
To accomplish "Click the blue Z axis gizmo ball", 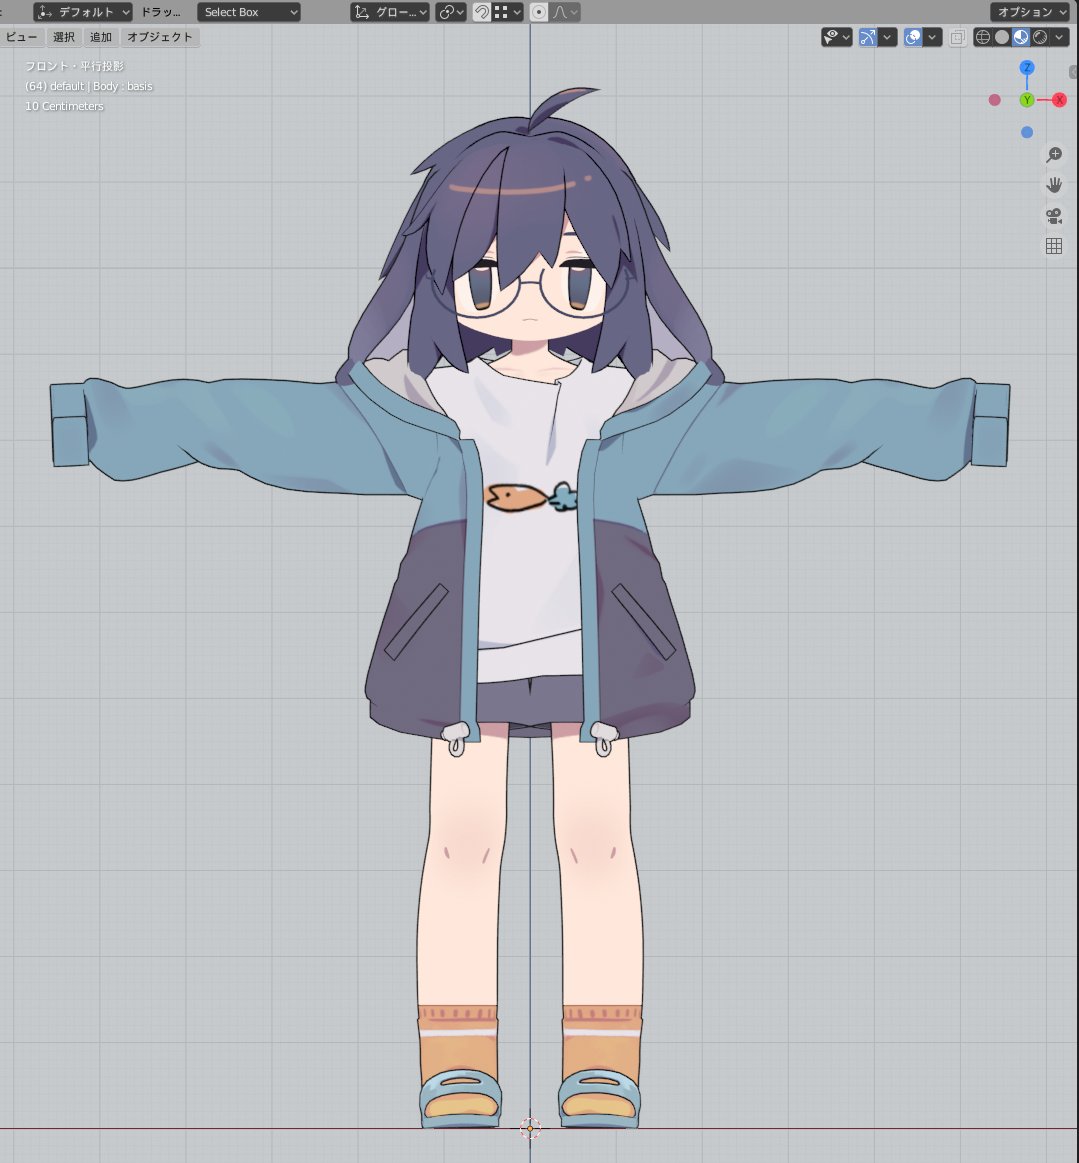I will (1027, 67).
